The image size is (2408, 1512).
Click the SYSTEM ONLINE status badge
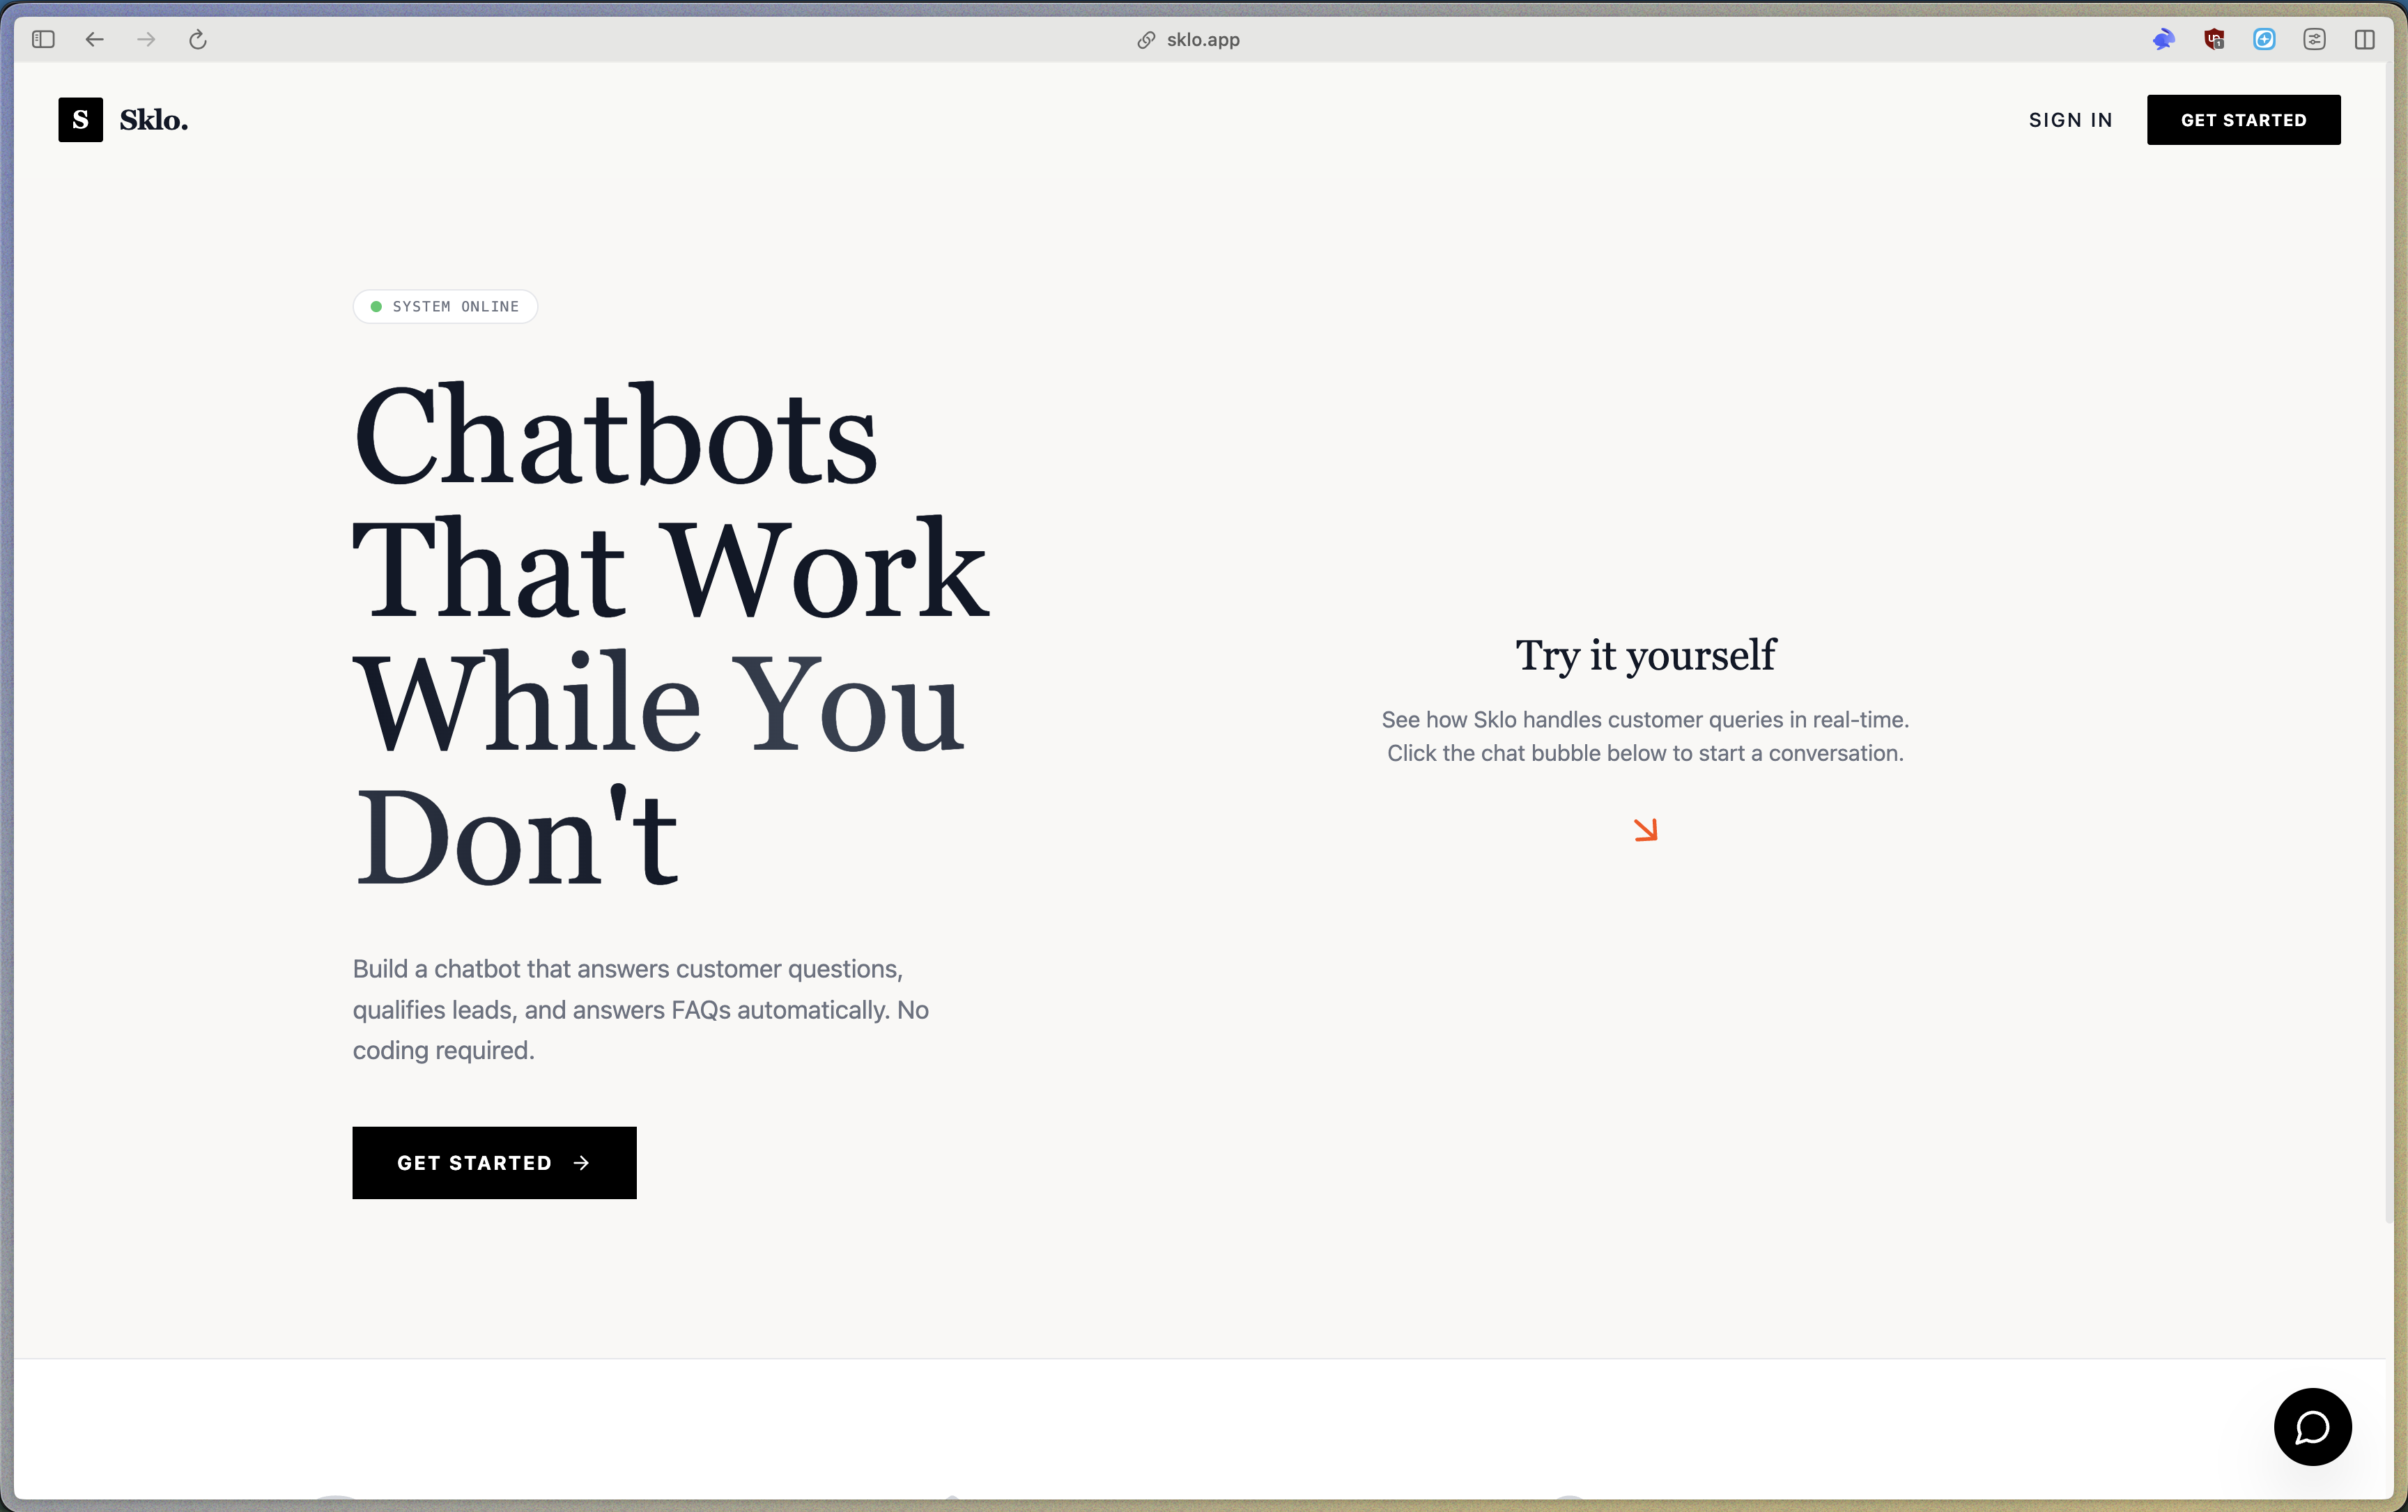pyautogui.click(x=445, y=307)
